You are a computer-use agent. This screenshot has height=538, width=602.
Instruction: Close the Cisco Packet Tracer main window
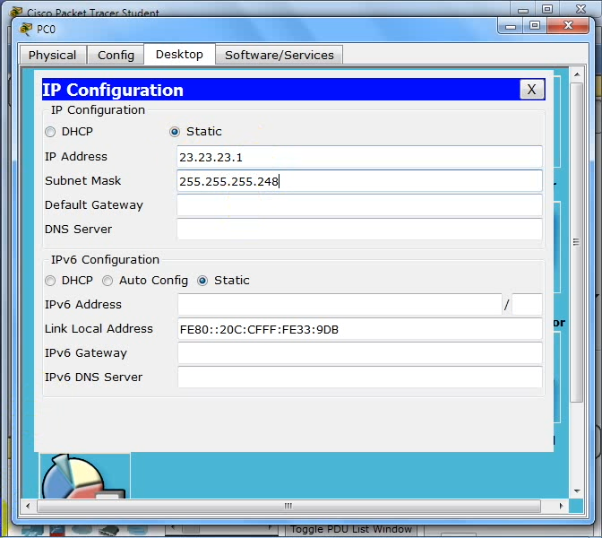(x=581, y=8)
